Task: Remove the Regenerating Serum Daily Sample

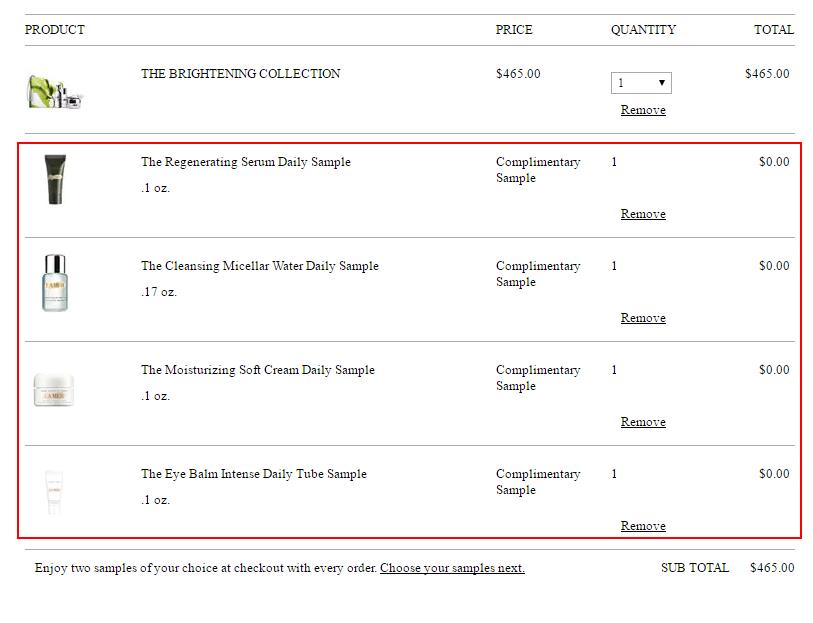Action: tap(643, 214)
